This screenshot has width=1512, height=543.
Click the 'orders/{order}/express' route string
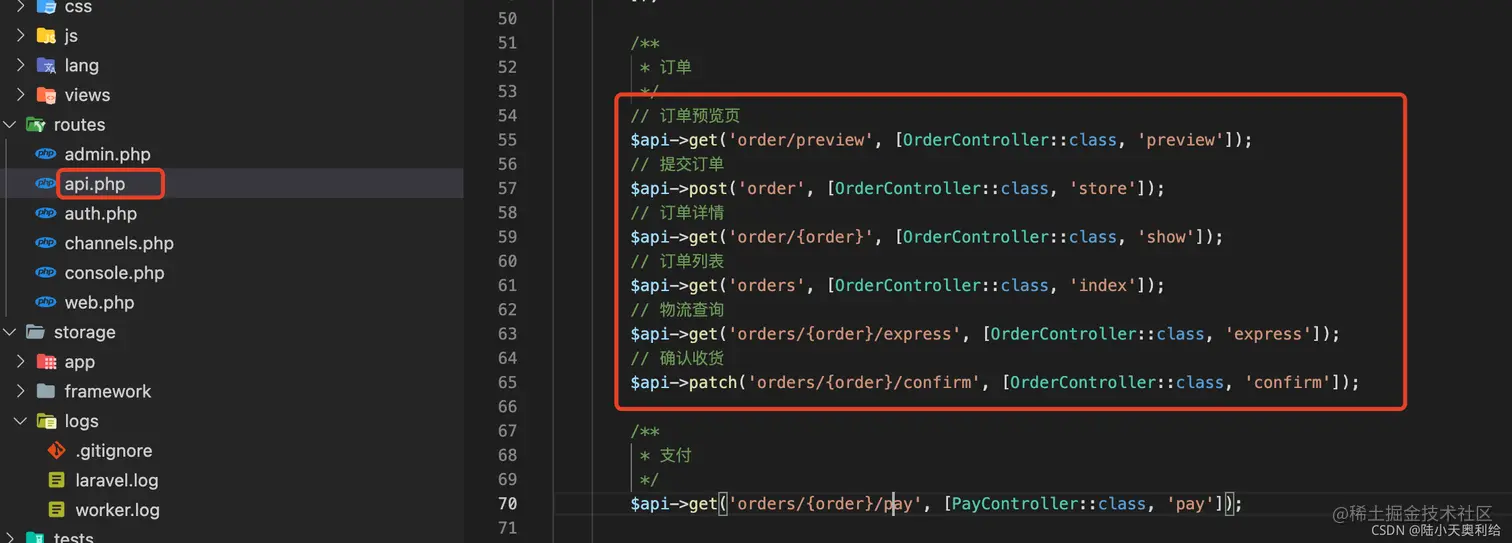tap(844, 334)
